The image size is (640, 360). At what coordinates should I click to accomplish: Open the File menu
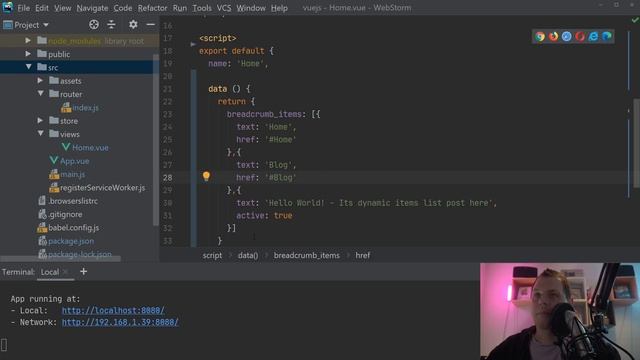(x=24, y=8)
